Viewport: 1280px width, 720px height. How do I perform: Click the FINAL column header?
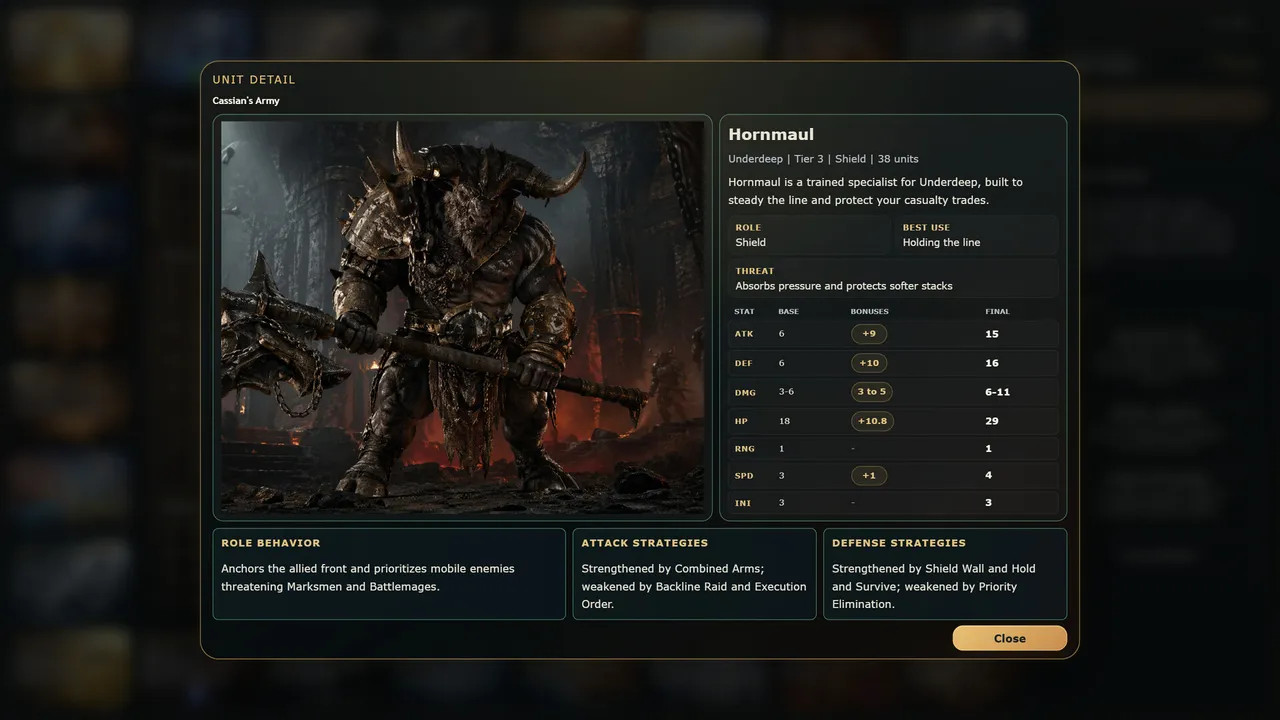997,312
